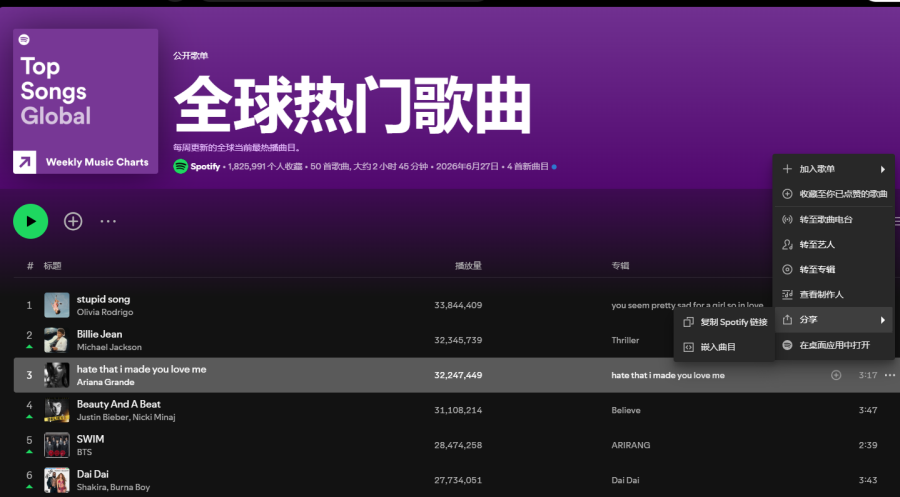Open more options for the Ariana Grande track row

890,375
